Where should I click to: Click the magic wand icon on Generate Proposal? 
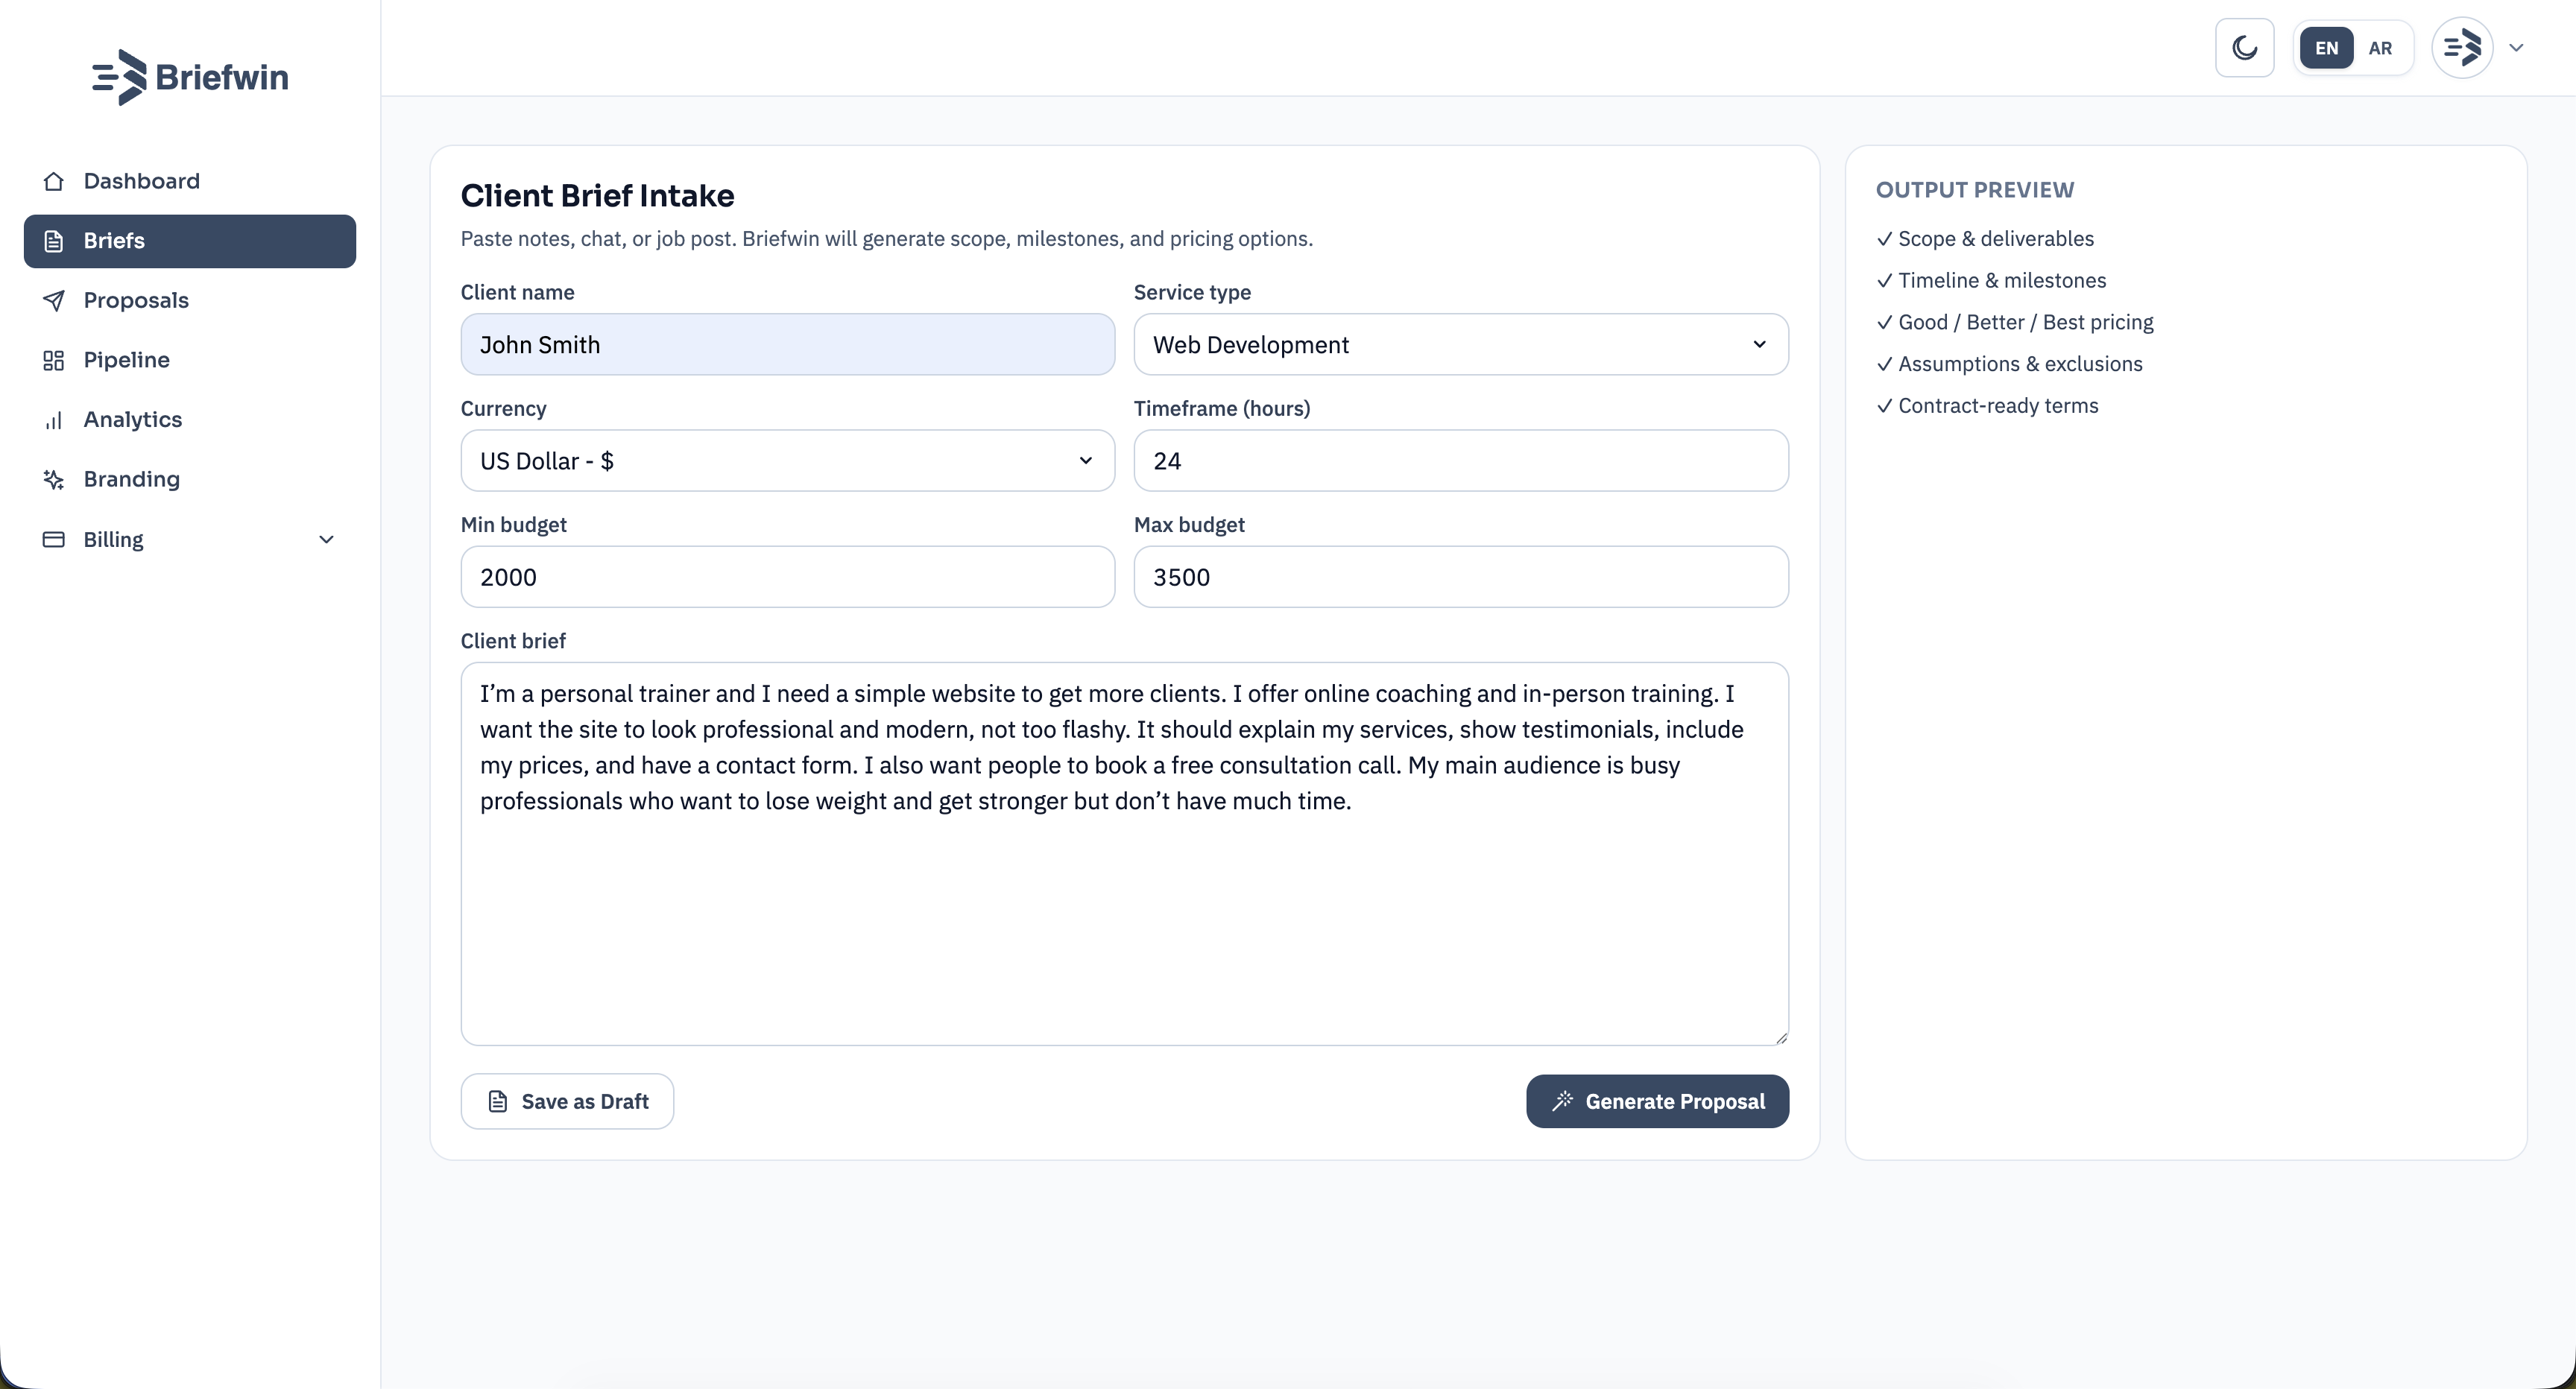point(1562,1101)
